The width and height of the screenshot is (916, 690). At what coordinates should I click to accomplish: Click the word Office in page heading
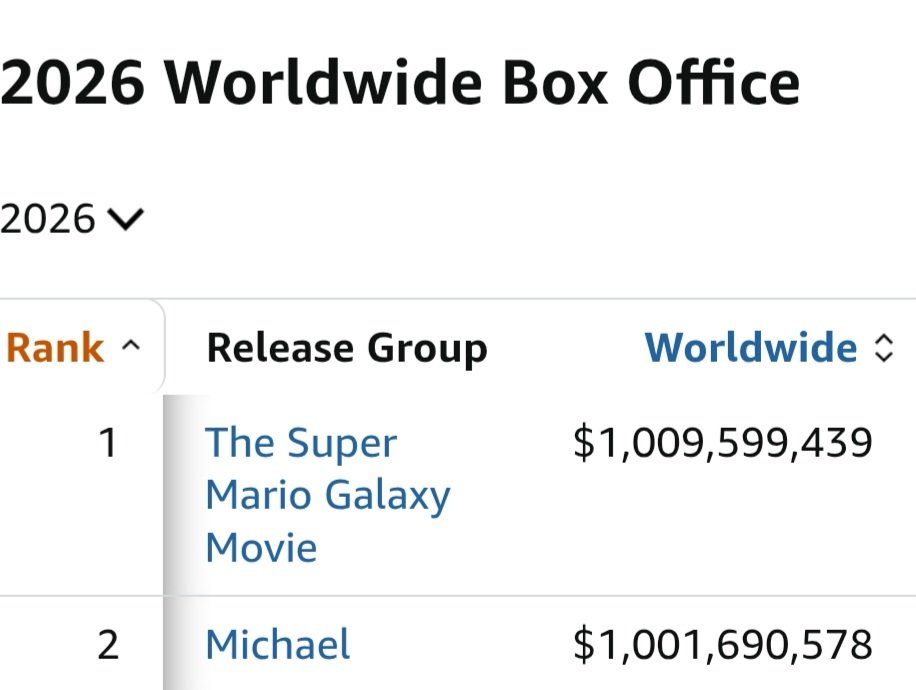pyautogui.click(x=713, y=83)
